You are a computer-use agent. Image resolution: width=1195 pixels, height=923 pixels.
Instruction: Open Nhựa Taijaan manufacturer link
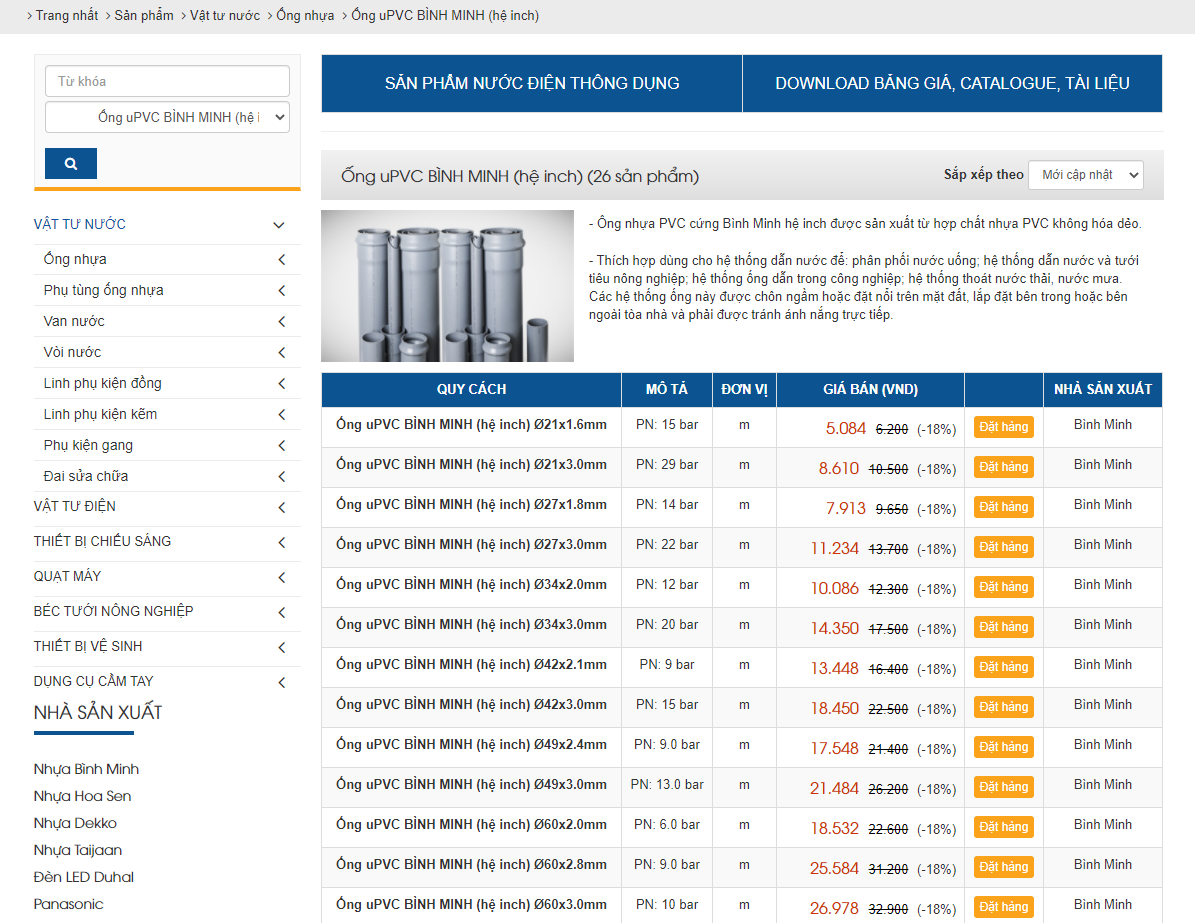coord(78,850)
